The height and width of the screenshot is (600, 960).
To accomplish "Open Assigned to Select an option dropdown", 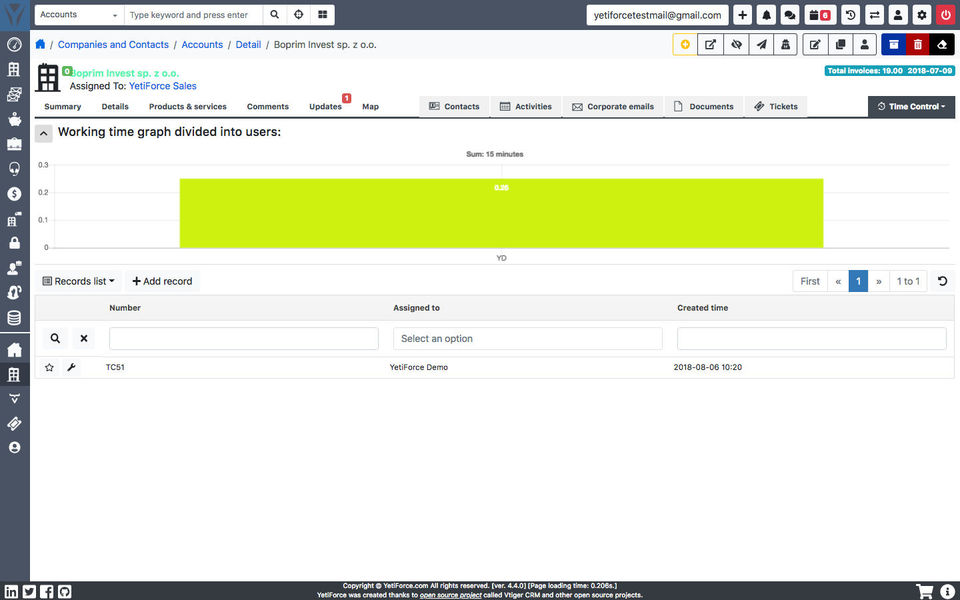I will click(x=527, y=339).
